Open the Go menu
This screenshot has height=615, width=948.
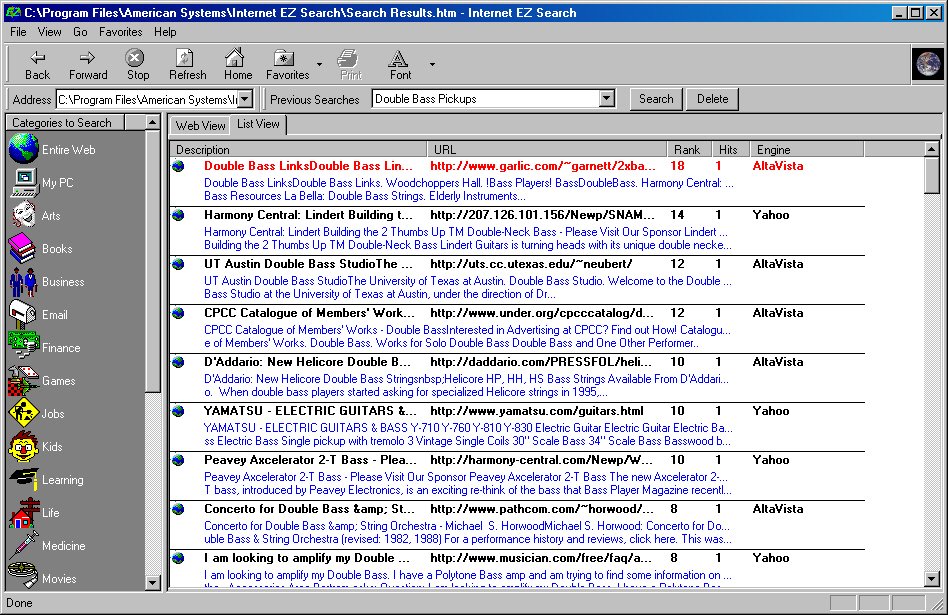click(80, 32)
